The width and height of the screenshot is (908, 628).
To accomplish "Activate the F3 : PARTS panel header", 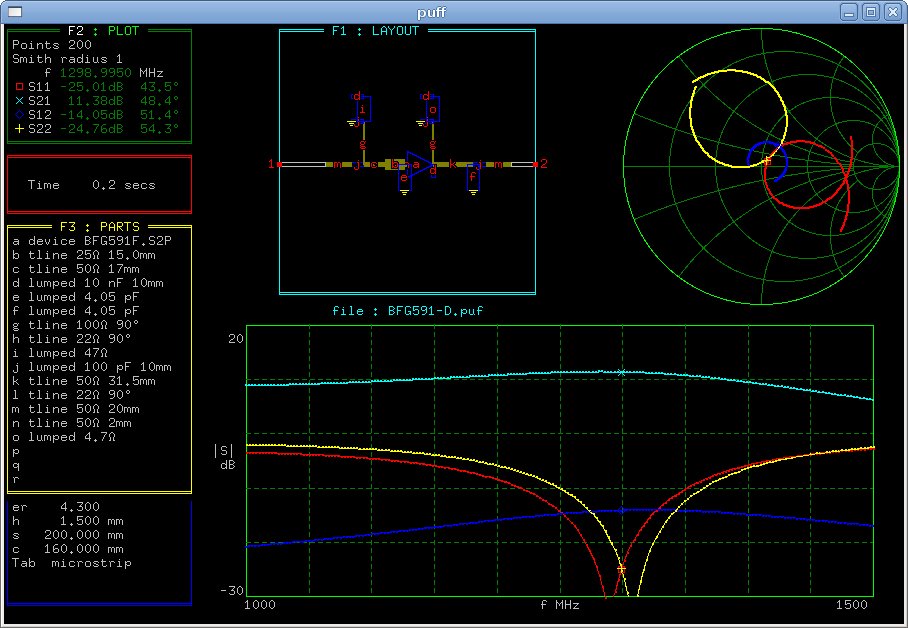I will 100,227.
